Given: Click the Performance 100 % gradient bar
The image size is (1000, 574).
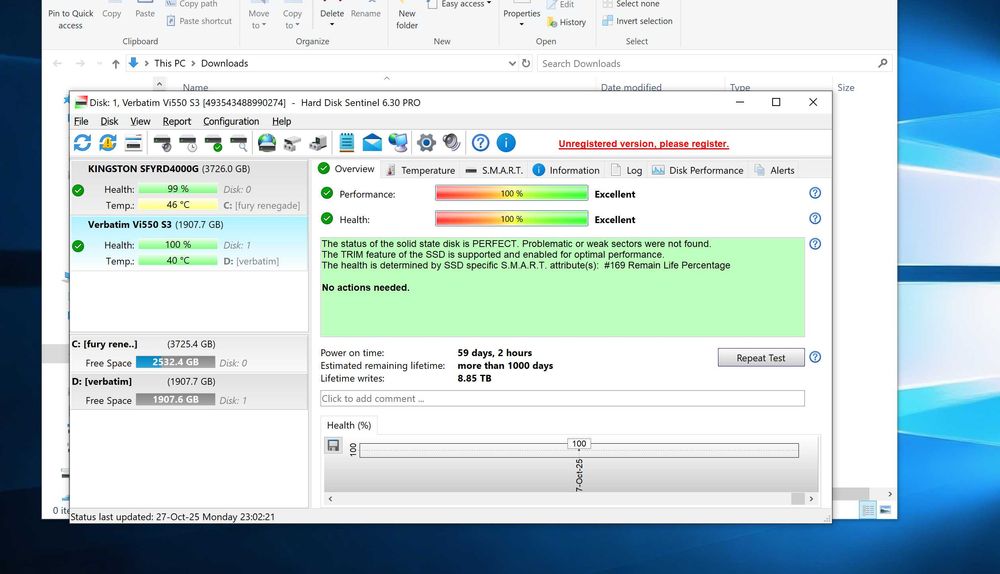Looking at the screenshot, I should pyautogui.click(x=511, y=193).
